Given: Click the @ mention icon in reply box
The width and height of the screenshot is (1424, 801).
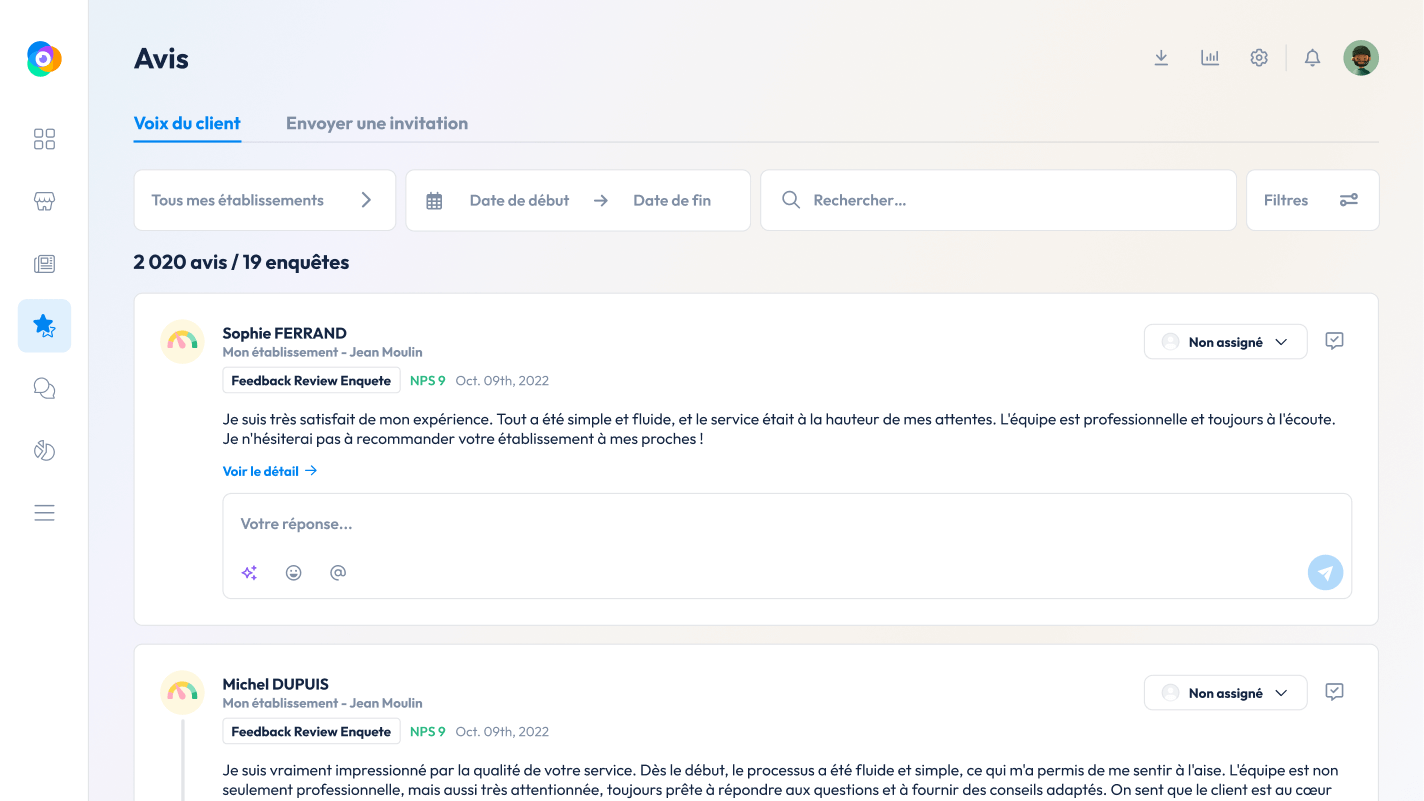Looking at the screenshot, I should tap(338, 573).
